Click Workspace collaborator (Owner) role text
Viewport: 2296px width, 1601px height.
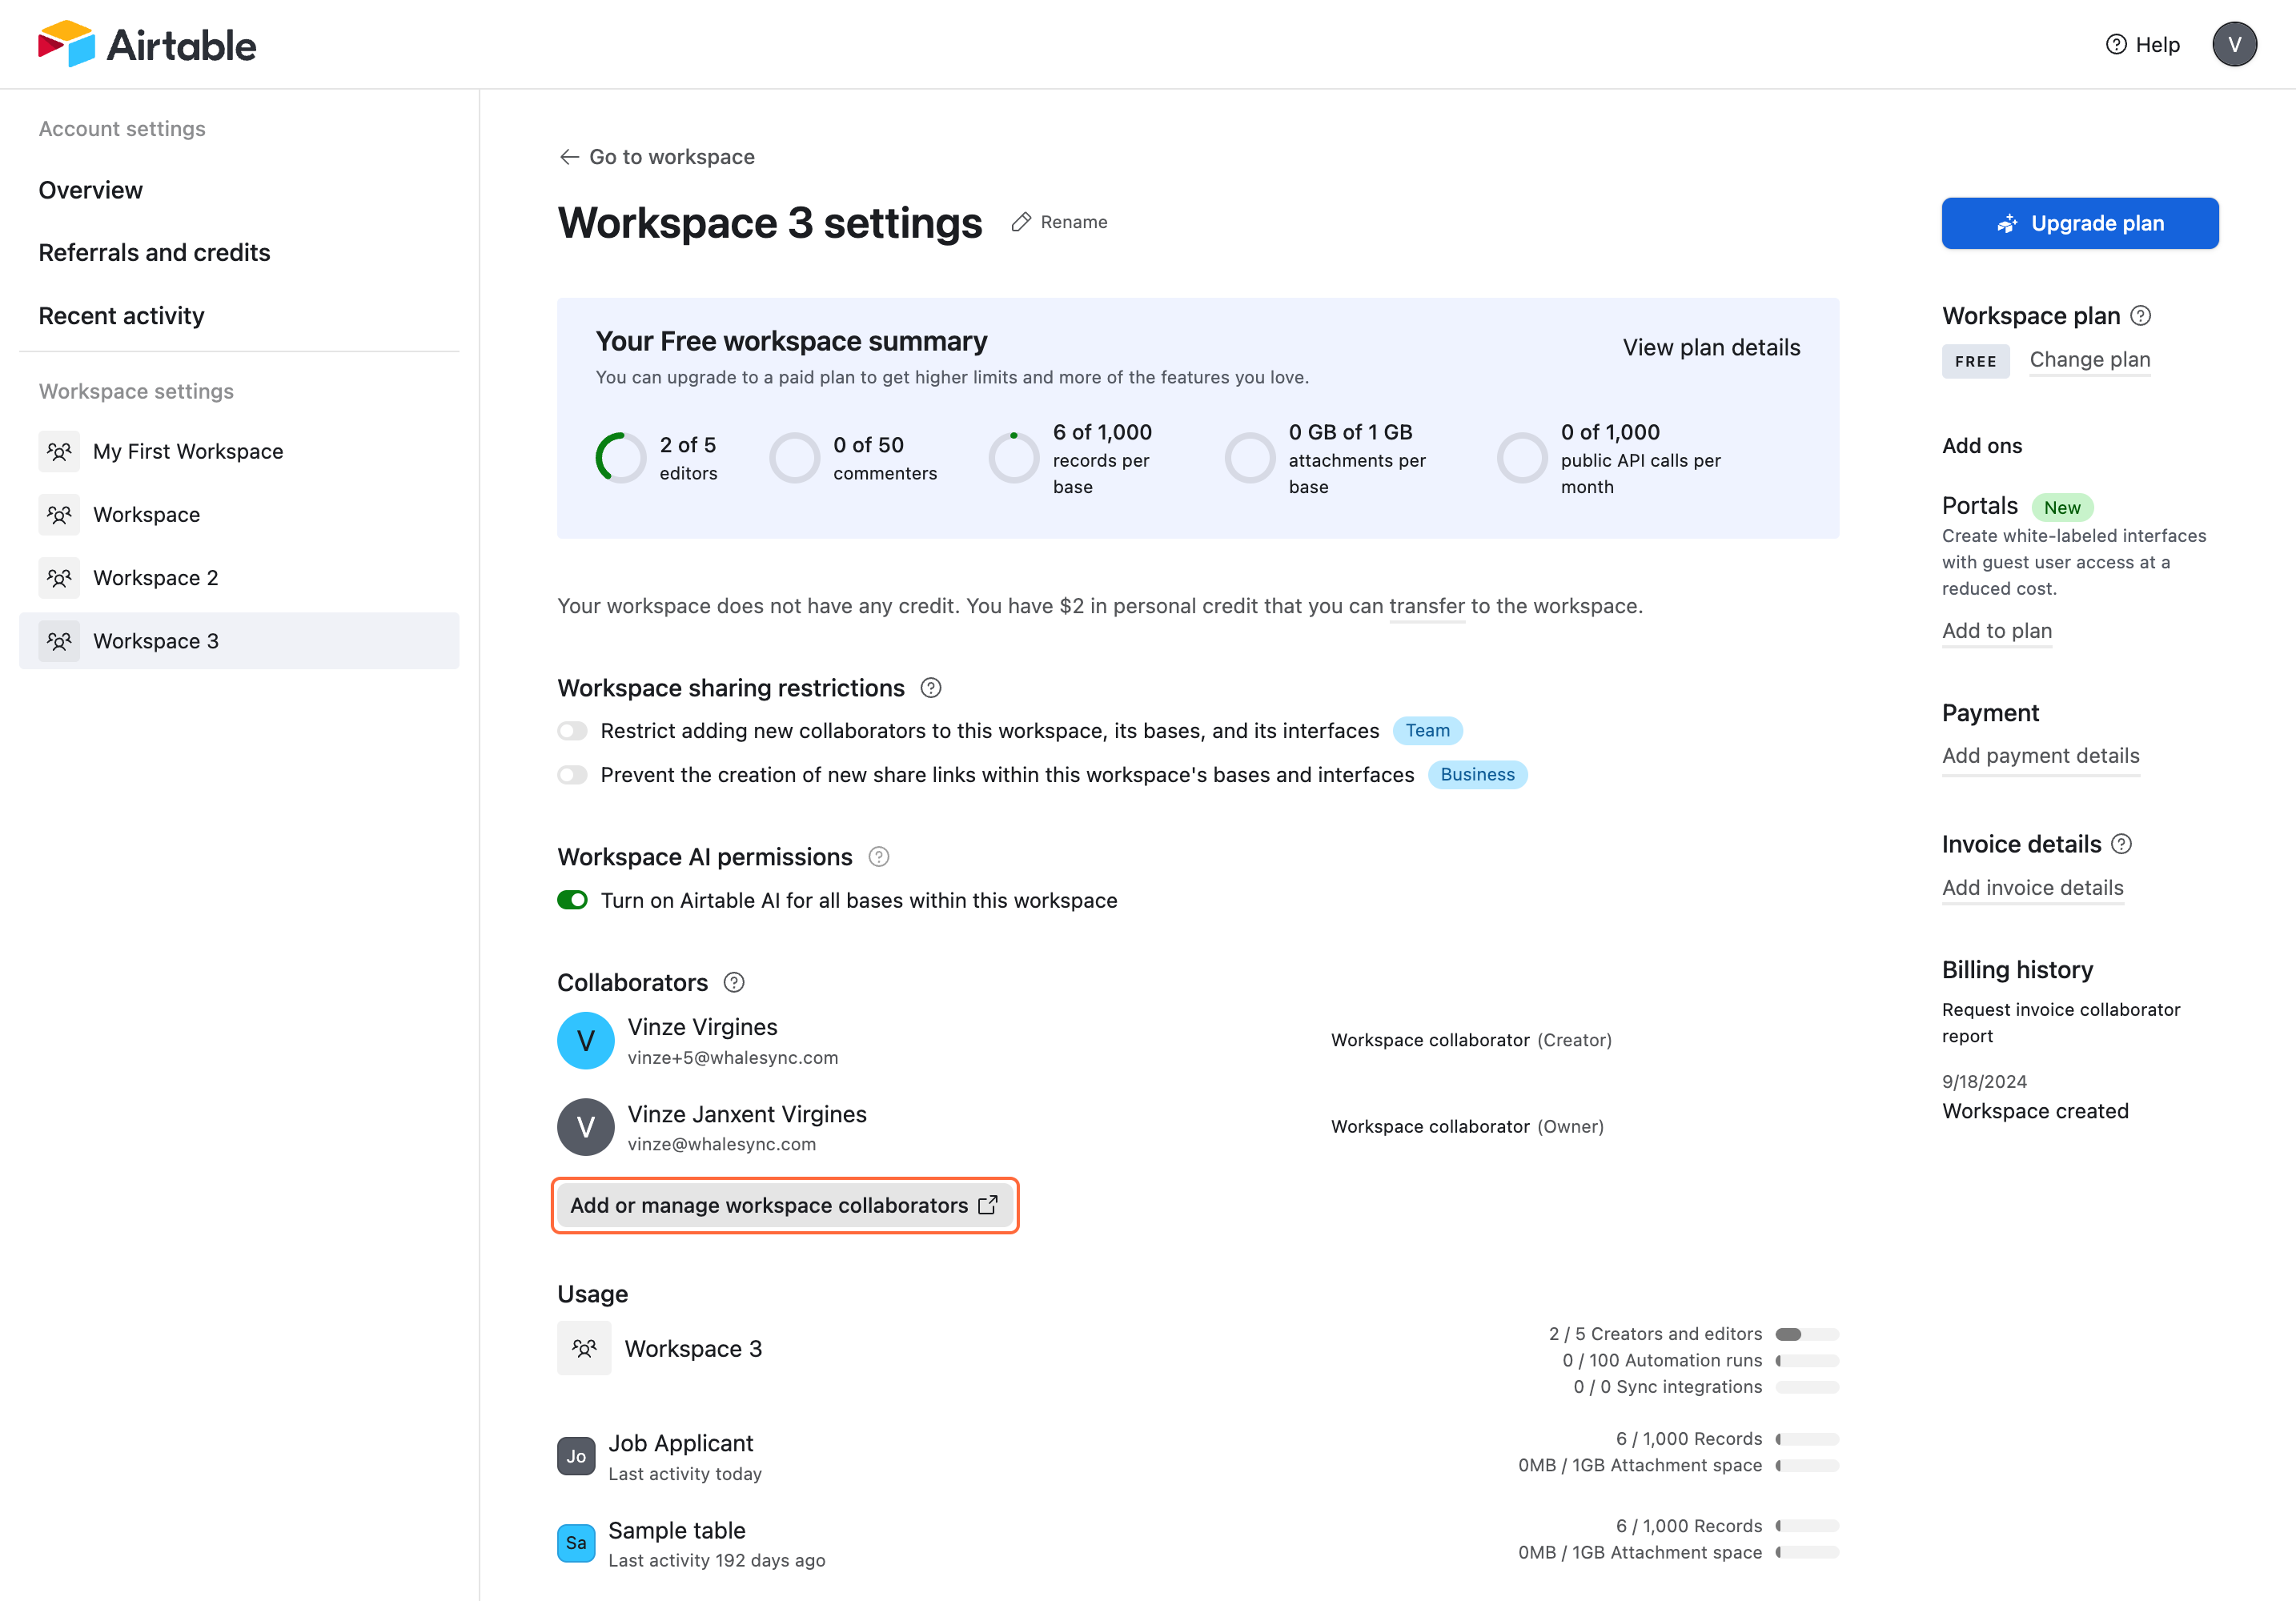point(1467,1127)
